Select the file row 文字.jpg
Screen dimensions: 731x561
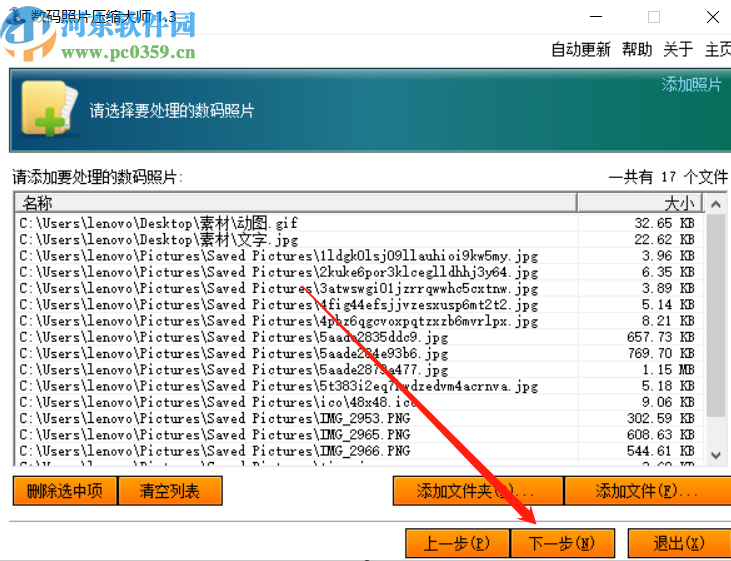coord(357,240)
